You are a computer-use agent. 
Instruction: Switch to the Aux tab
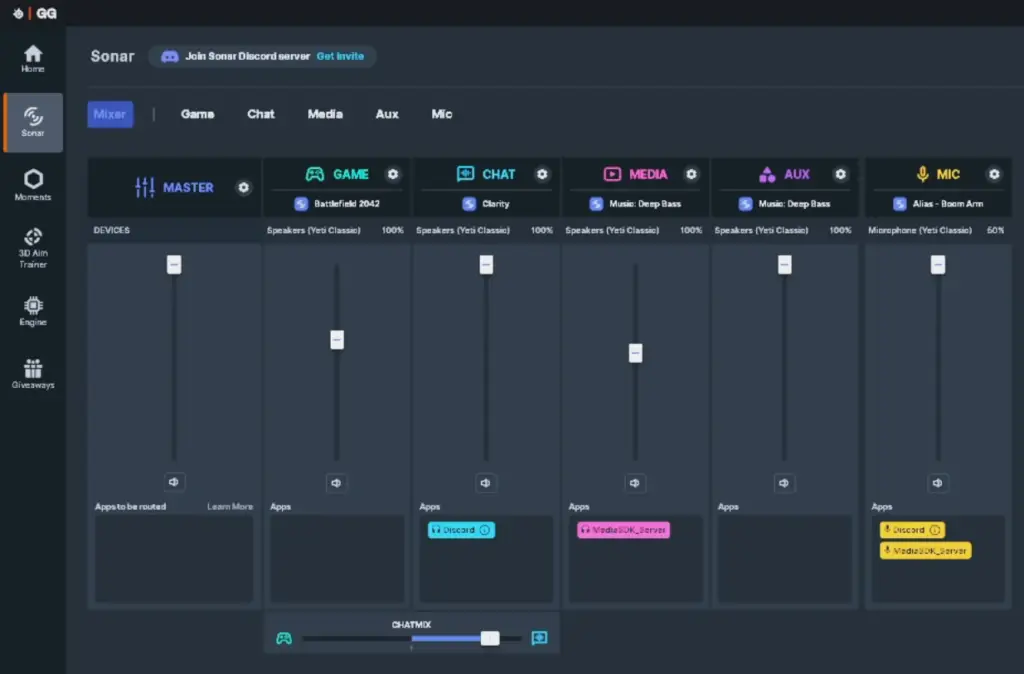pyautogui.click(x=387, y=114)
